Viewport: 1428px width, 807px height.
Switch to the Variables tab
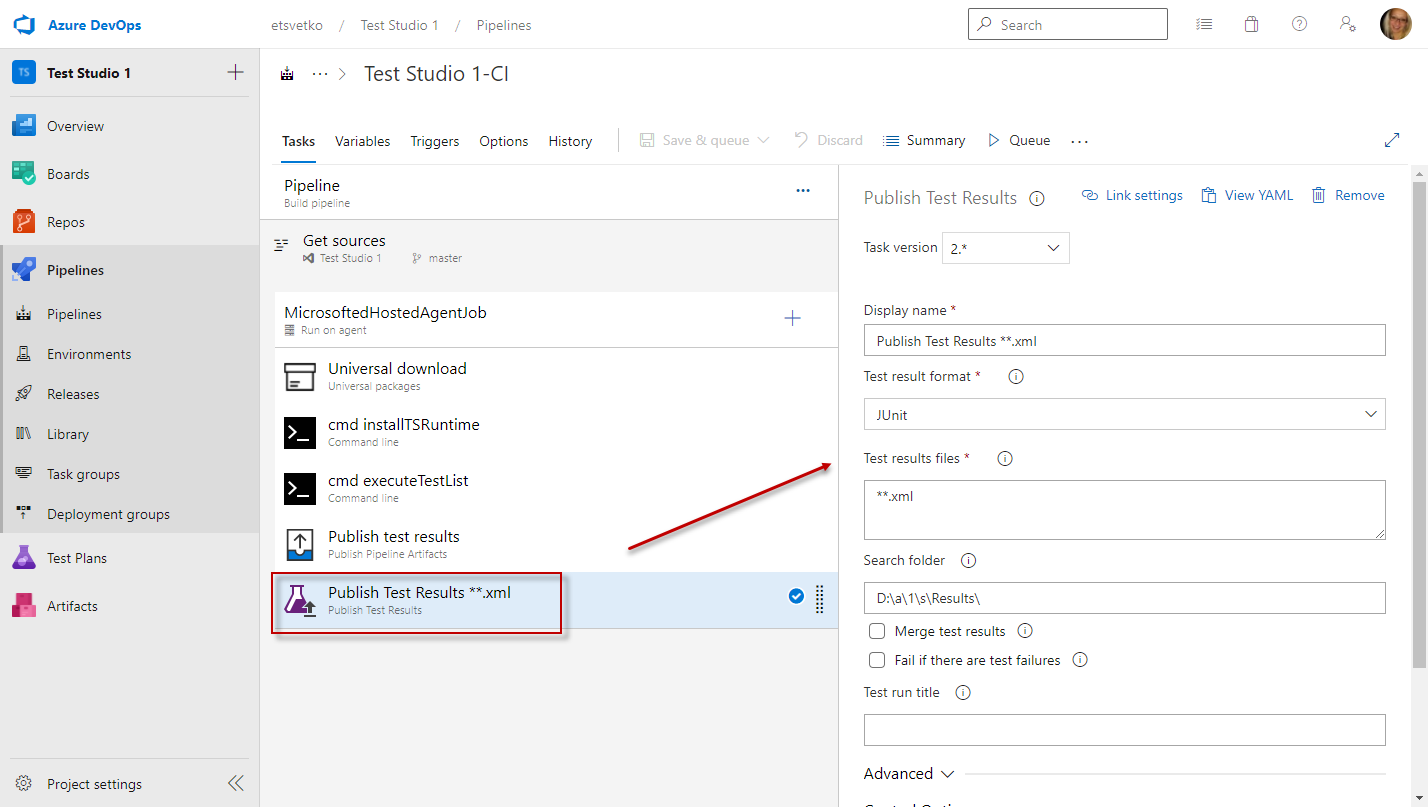coord(363,141)
